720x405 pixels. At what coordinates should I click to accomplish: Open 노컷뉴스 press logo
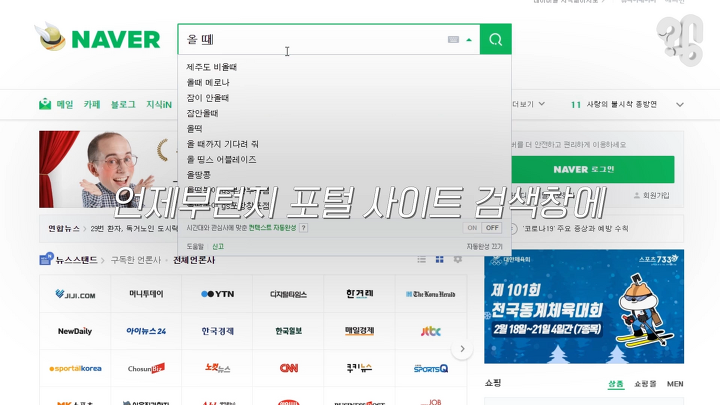[217, 368]
